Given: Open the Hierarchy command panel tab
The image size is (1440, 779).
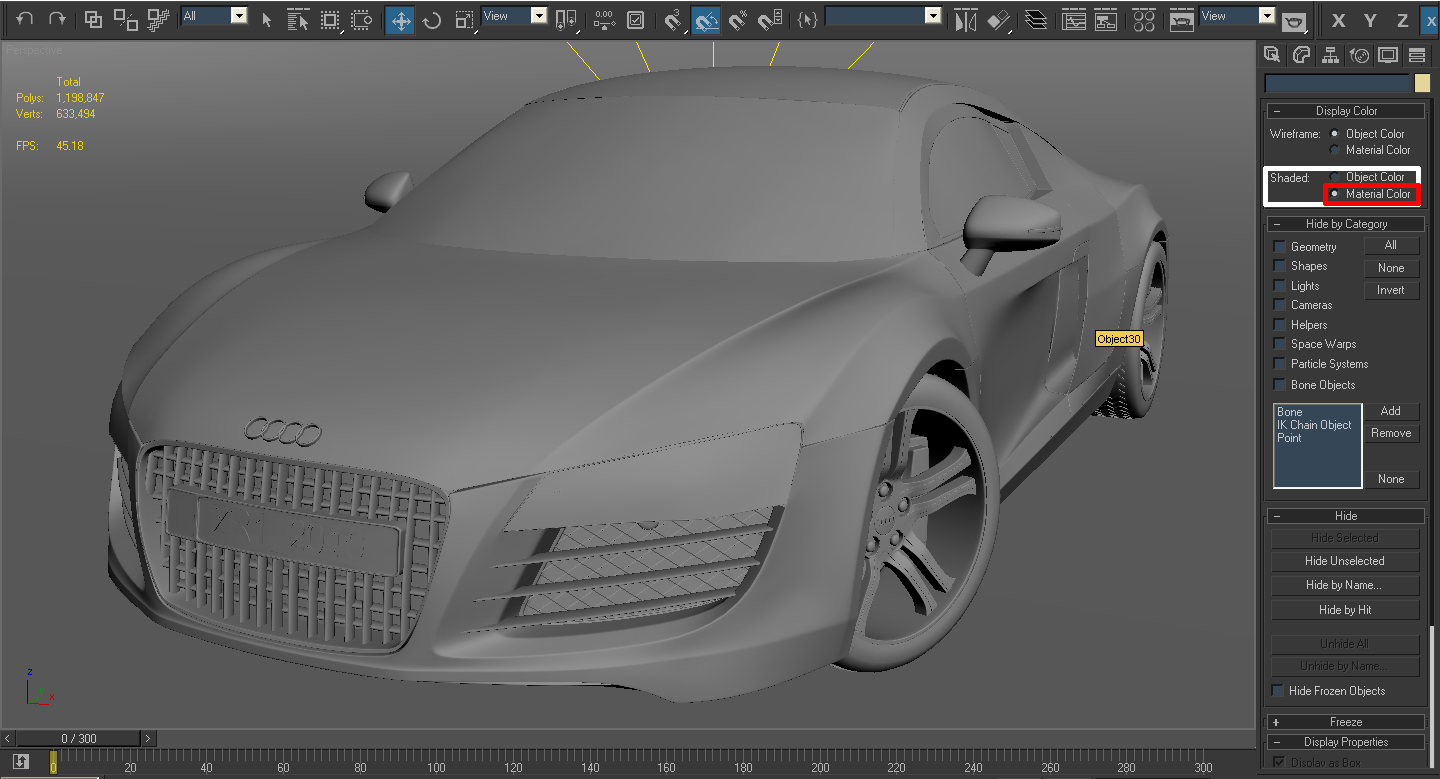Looking at the screenshot, I should [x=1330, y=55].
